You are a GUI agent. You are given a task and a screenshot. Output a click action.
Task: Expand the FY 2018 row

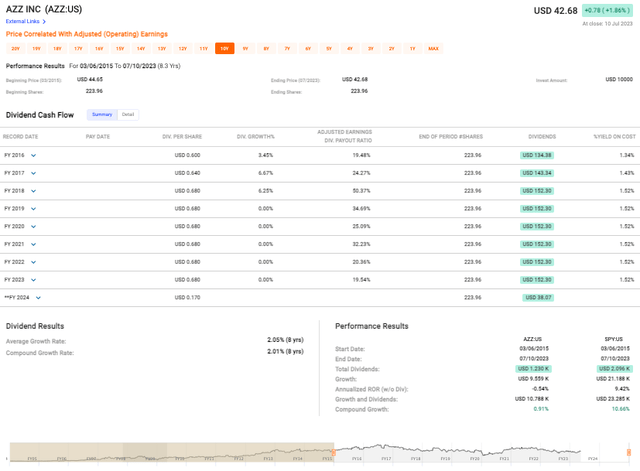33,191
